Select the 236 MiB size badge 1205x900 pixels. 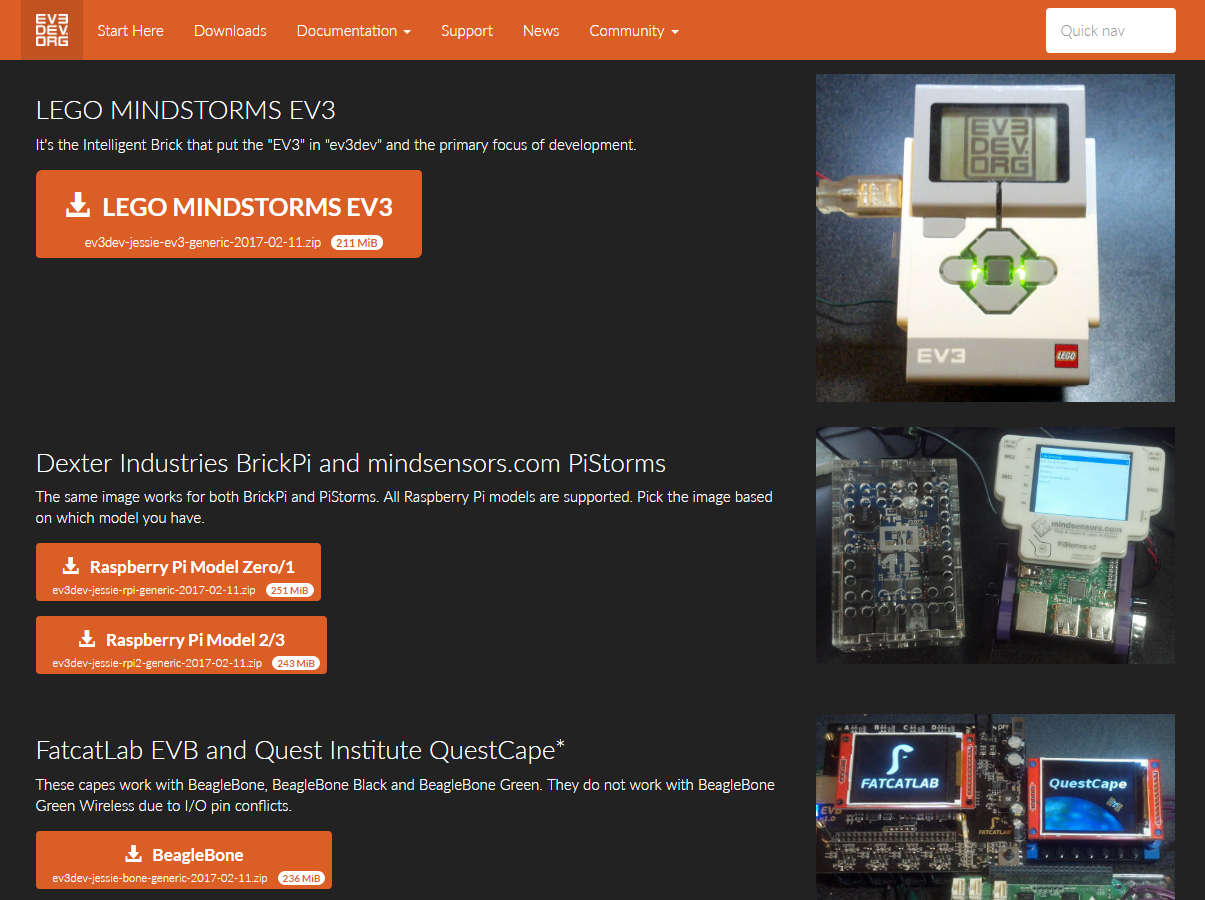pos(300,878)
